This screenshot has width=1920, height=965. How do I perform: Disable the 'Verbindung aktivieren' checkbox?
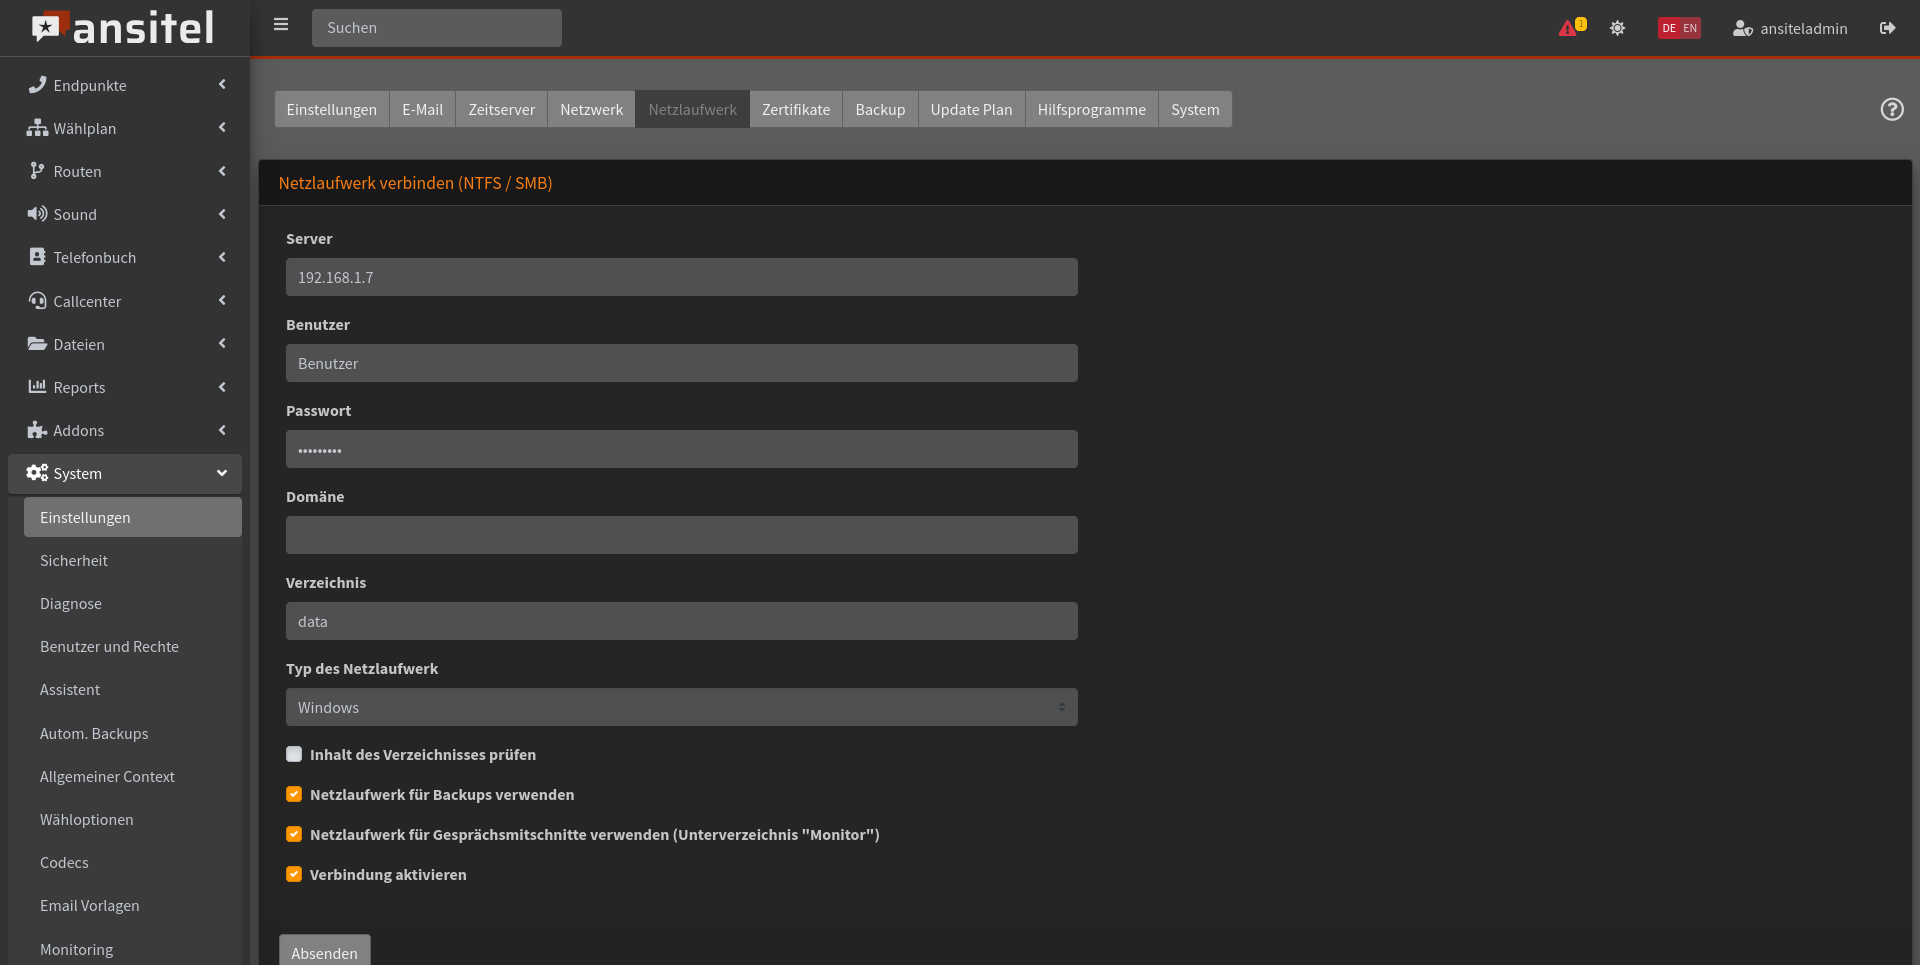coord(294,874)
